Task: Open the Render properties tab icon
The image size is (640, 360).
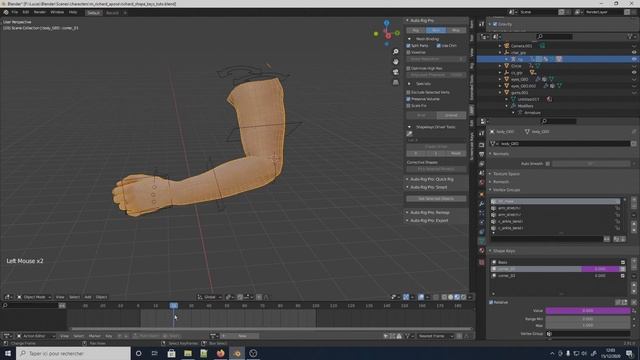Action: (x=482, y=145)
